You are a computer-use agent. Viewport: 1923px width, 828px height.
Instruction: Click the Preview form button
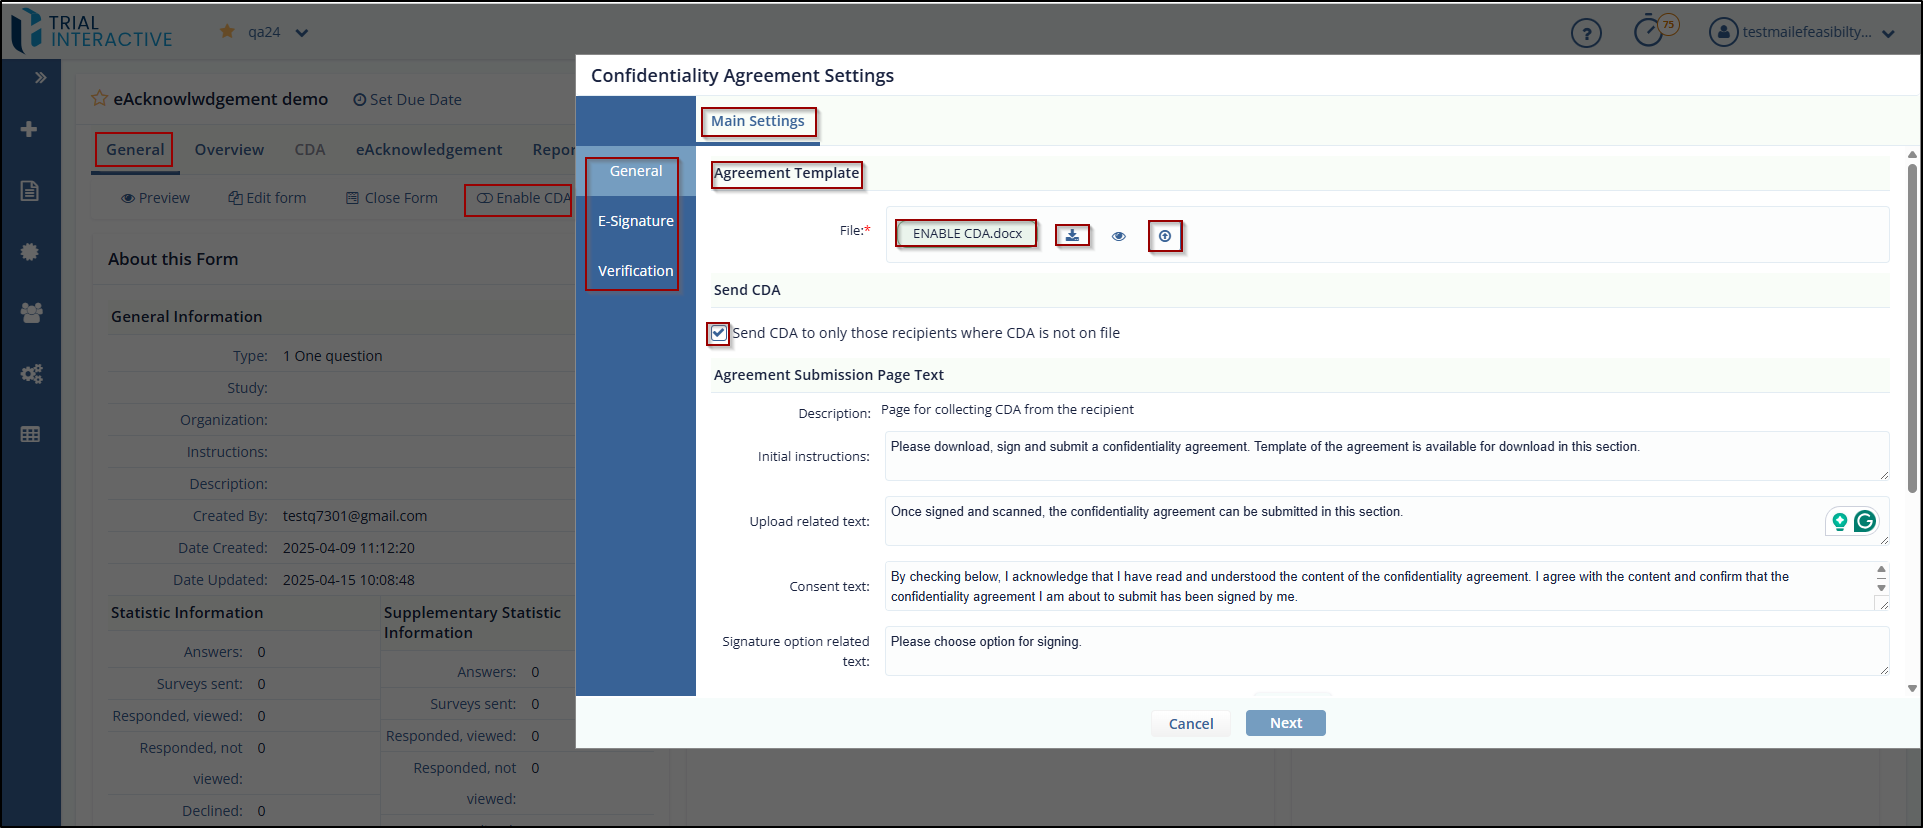155,198
